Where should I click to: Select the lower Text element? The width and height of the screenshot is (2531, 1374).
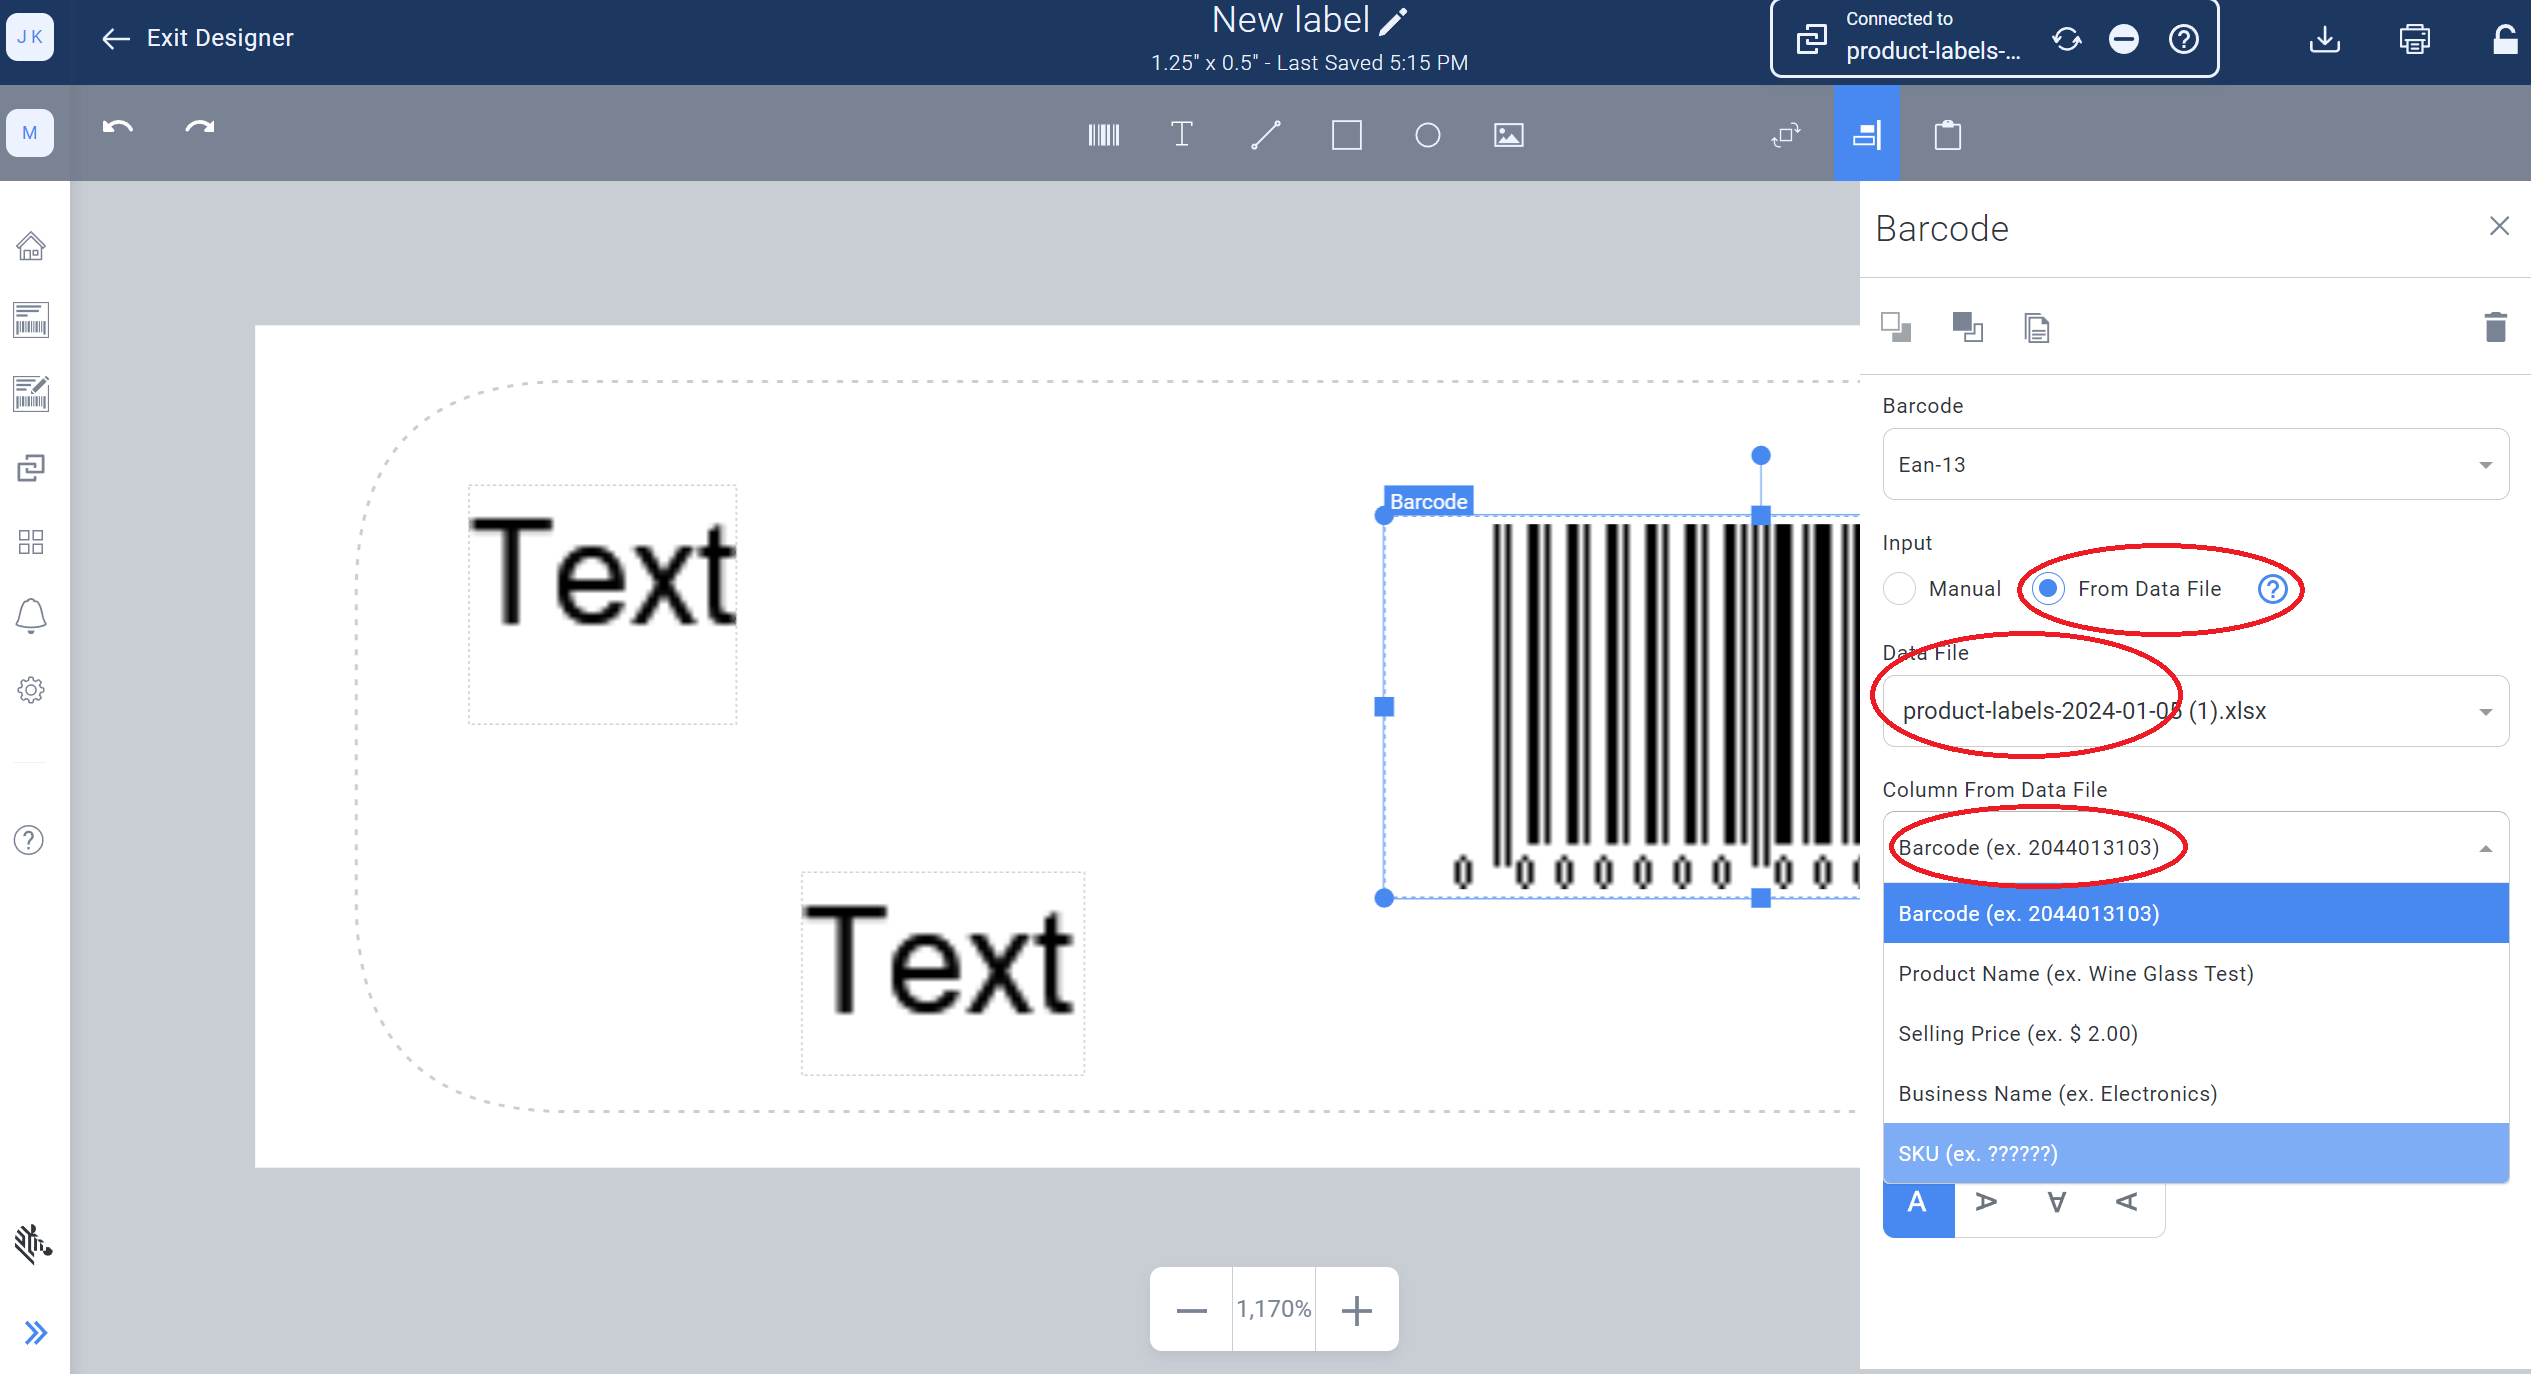[942, 973]
